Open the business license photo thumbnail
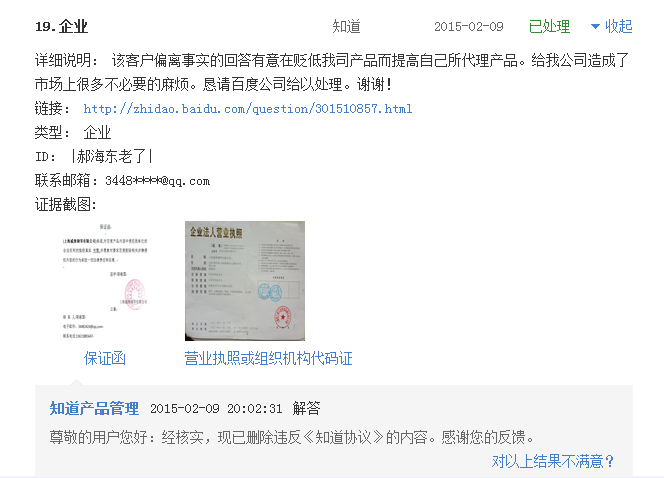Image resolution: width=664 pixels, height=478 pixels. point(245,281)
